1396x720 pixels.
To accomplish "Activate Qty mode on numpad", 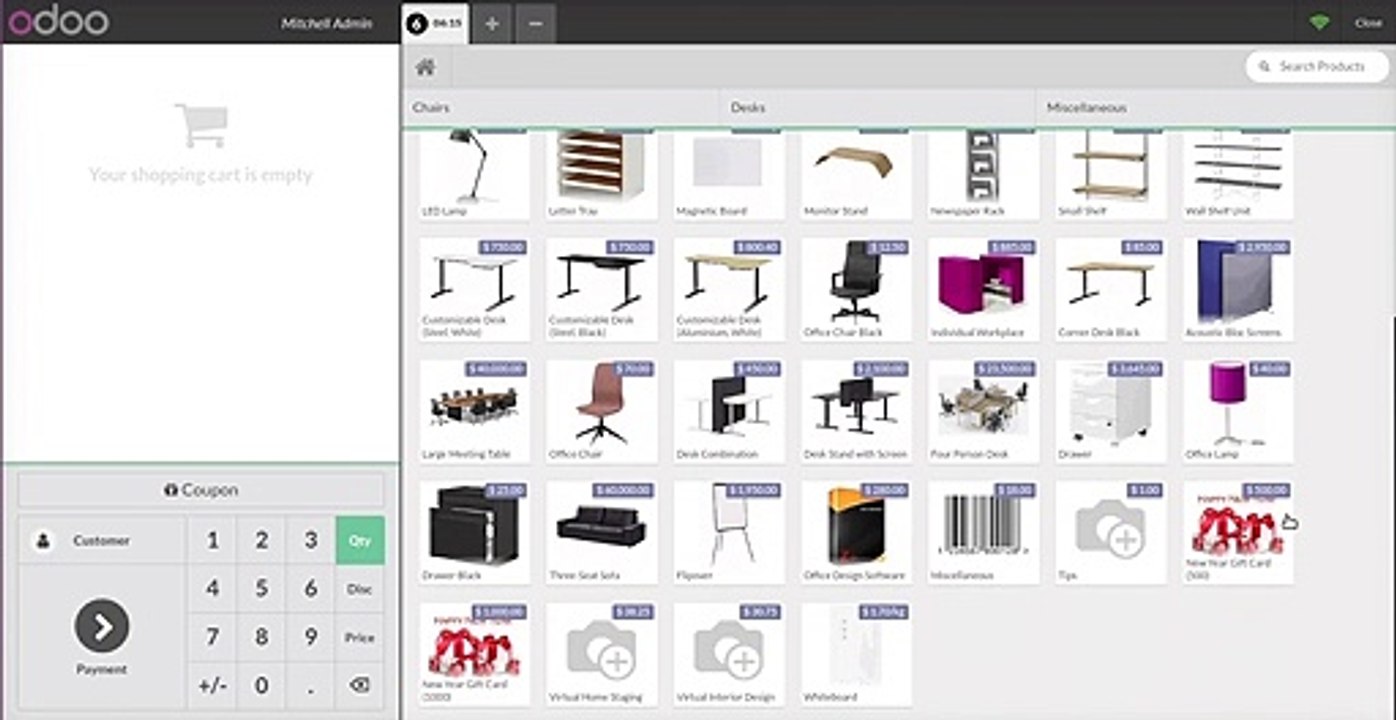I will click(360, 541).
